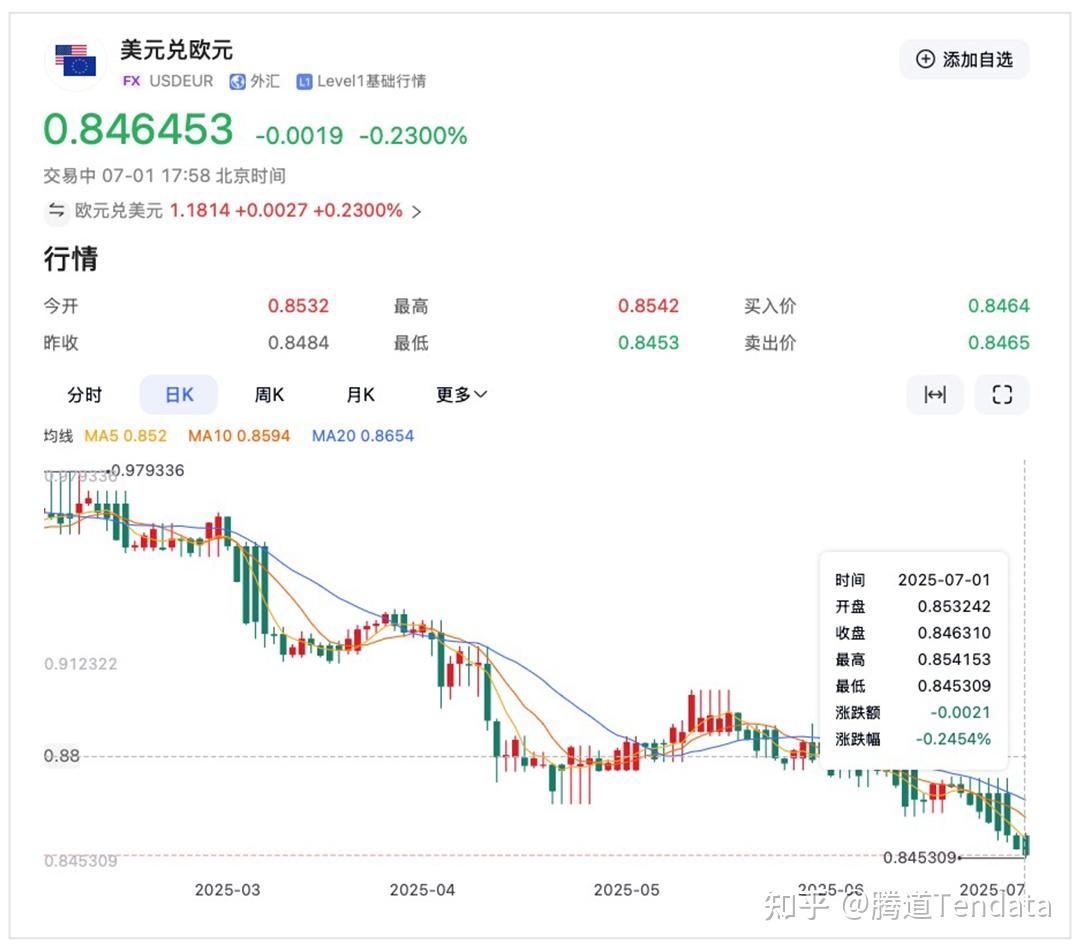Click the MA5 0.852 indicator label

pyautogui.click(x=125, y=436)
